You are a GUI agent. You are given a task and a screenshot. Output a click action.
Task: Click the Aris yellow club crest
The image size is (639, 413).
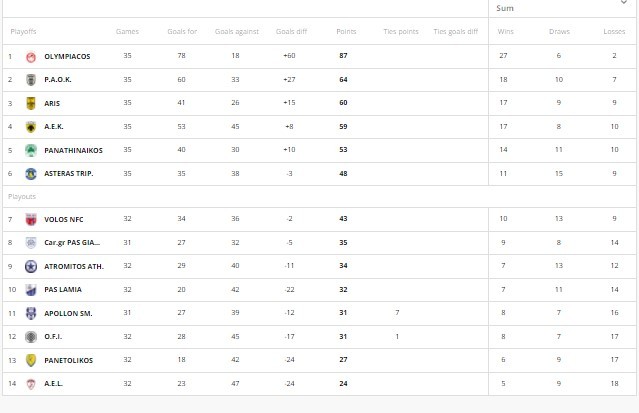pos(31,104)
